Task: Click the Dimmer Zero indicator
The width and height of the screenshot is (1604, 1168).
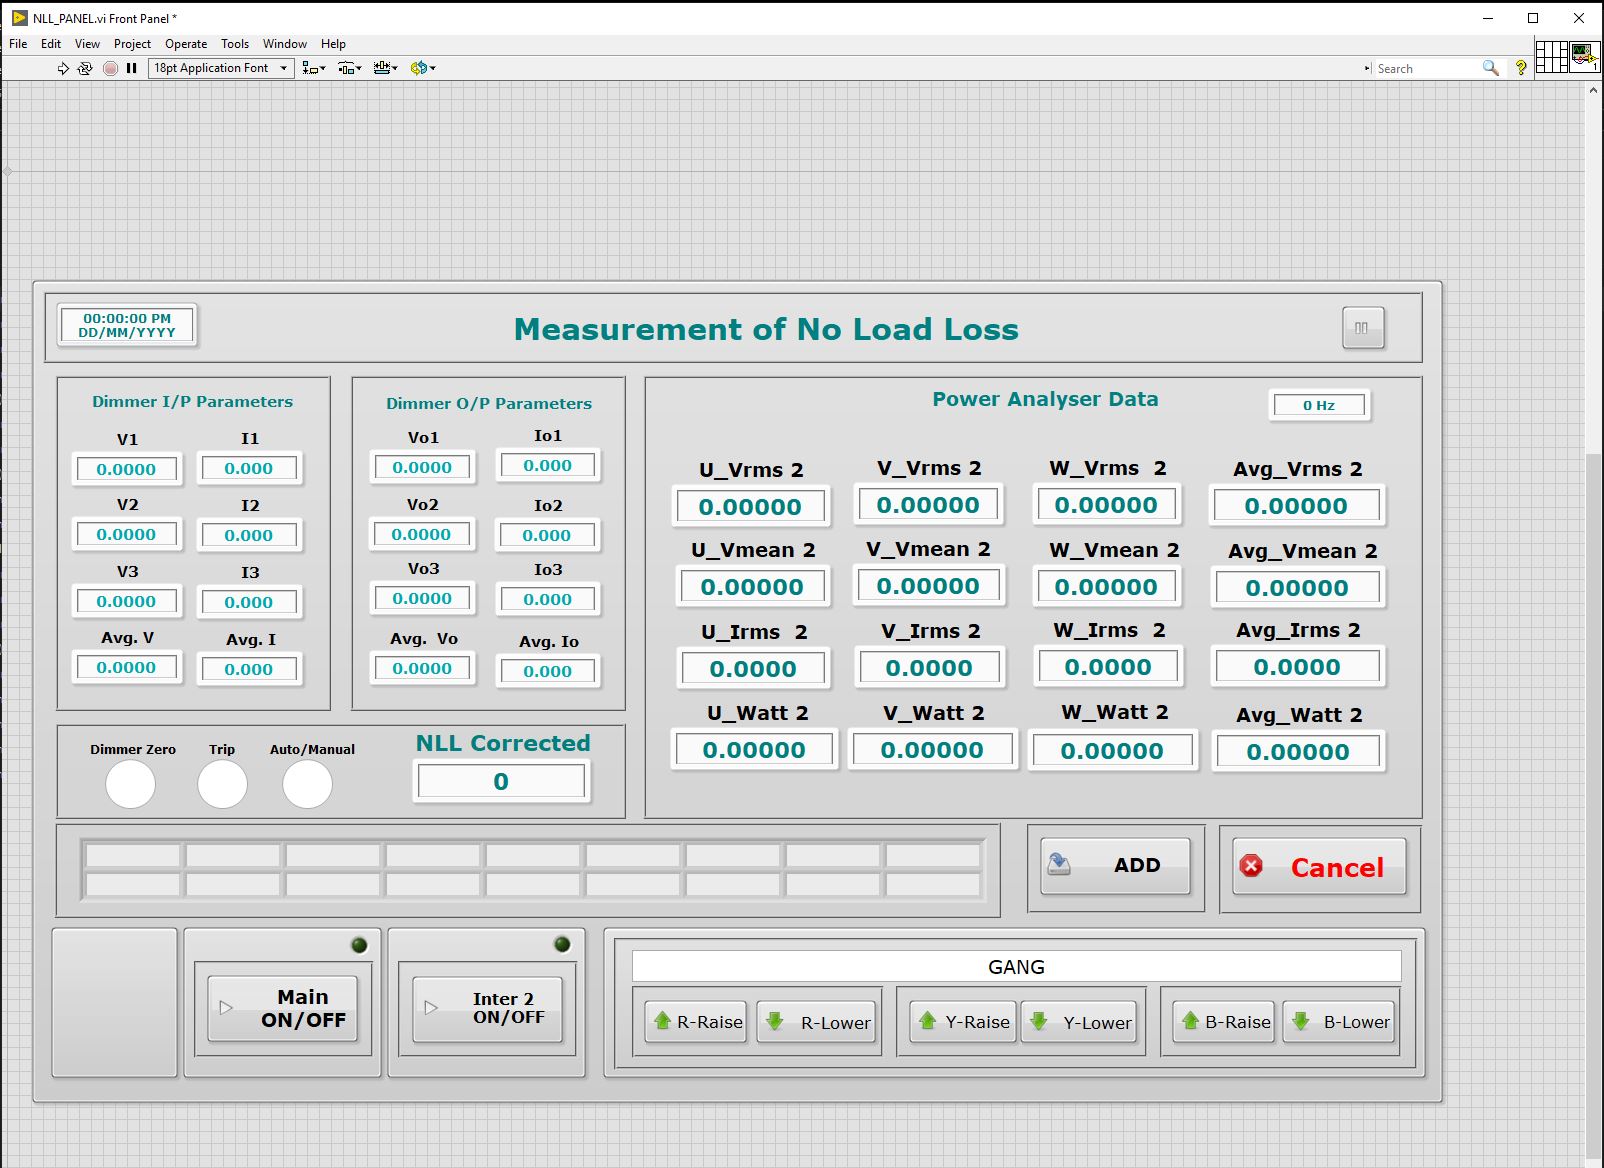Action: pos(131,784)
